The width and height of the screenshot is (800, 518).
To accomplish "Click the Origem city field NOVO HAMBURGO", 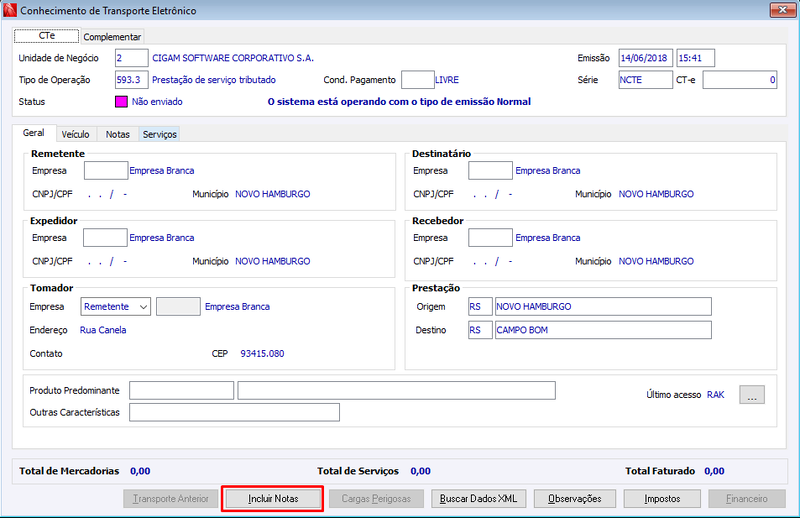I will (x=603, y=307).
